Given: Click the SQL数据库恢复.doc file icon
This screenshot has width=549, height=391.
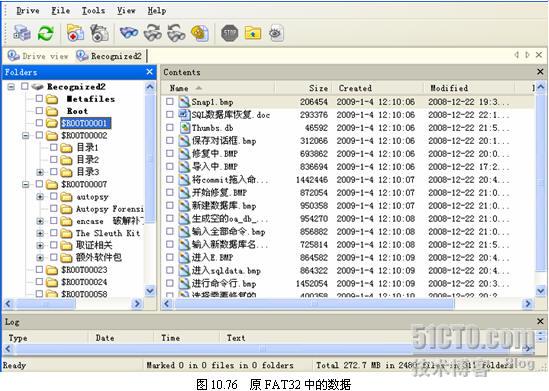Looking at the screenshot, I should click(184, 115).
